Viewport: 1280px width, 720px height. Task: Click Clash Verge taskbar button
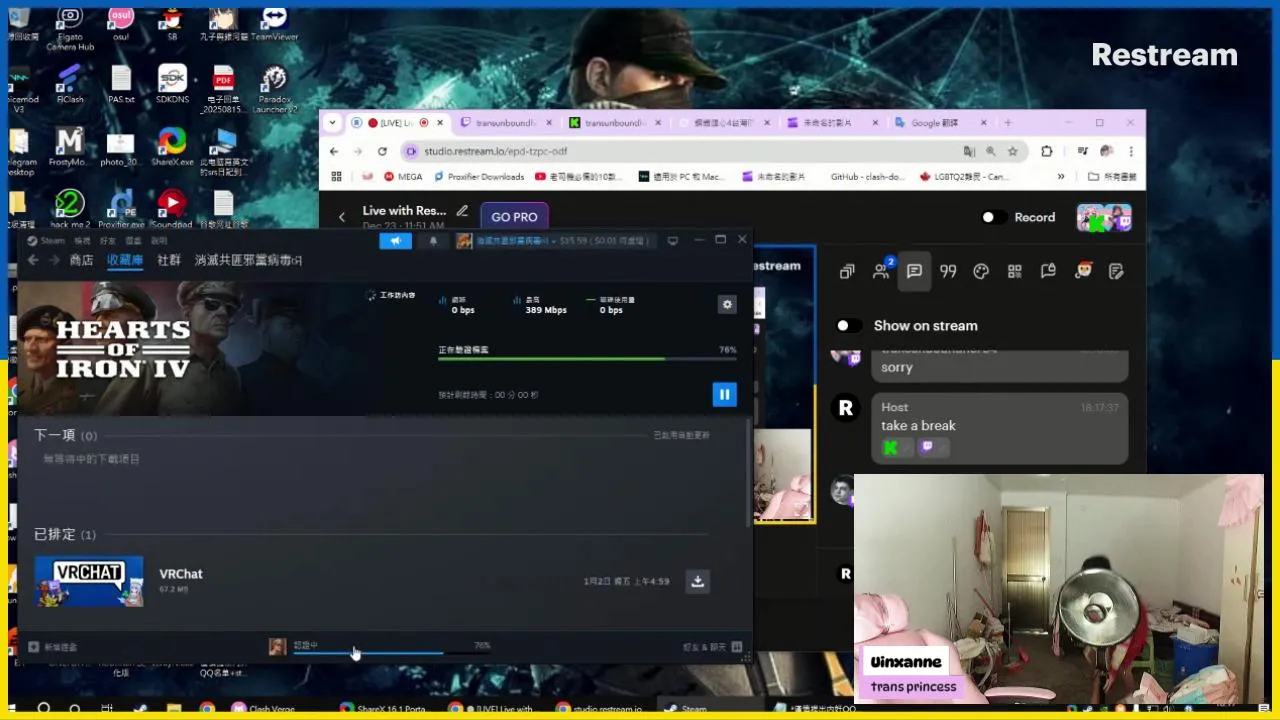(x=263, y=709)
